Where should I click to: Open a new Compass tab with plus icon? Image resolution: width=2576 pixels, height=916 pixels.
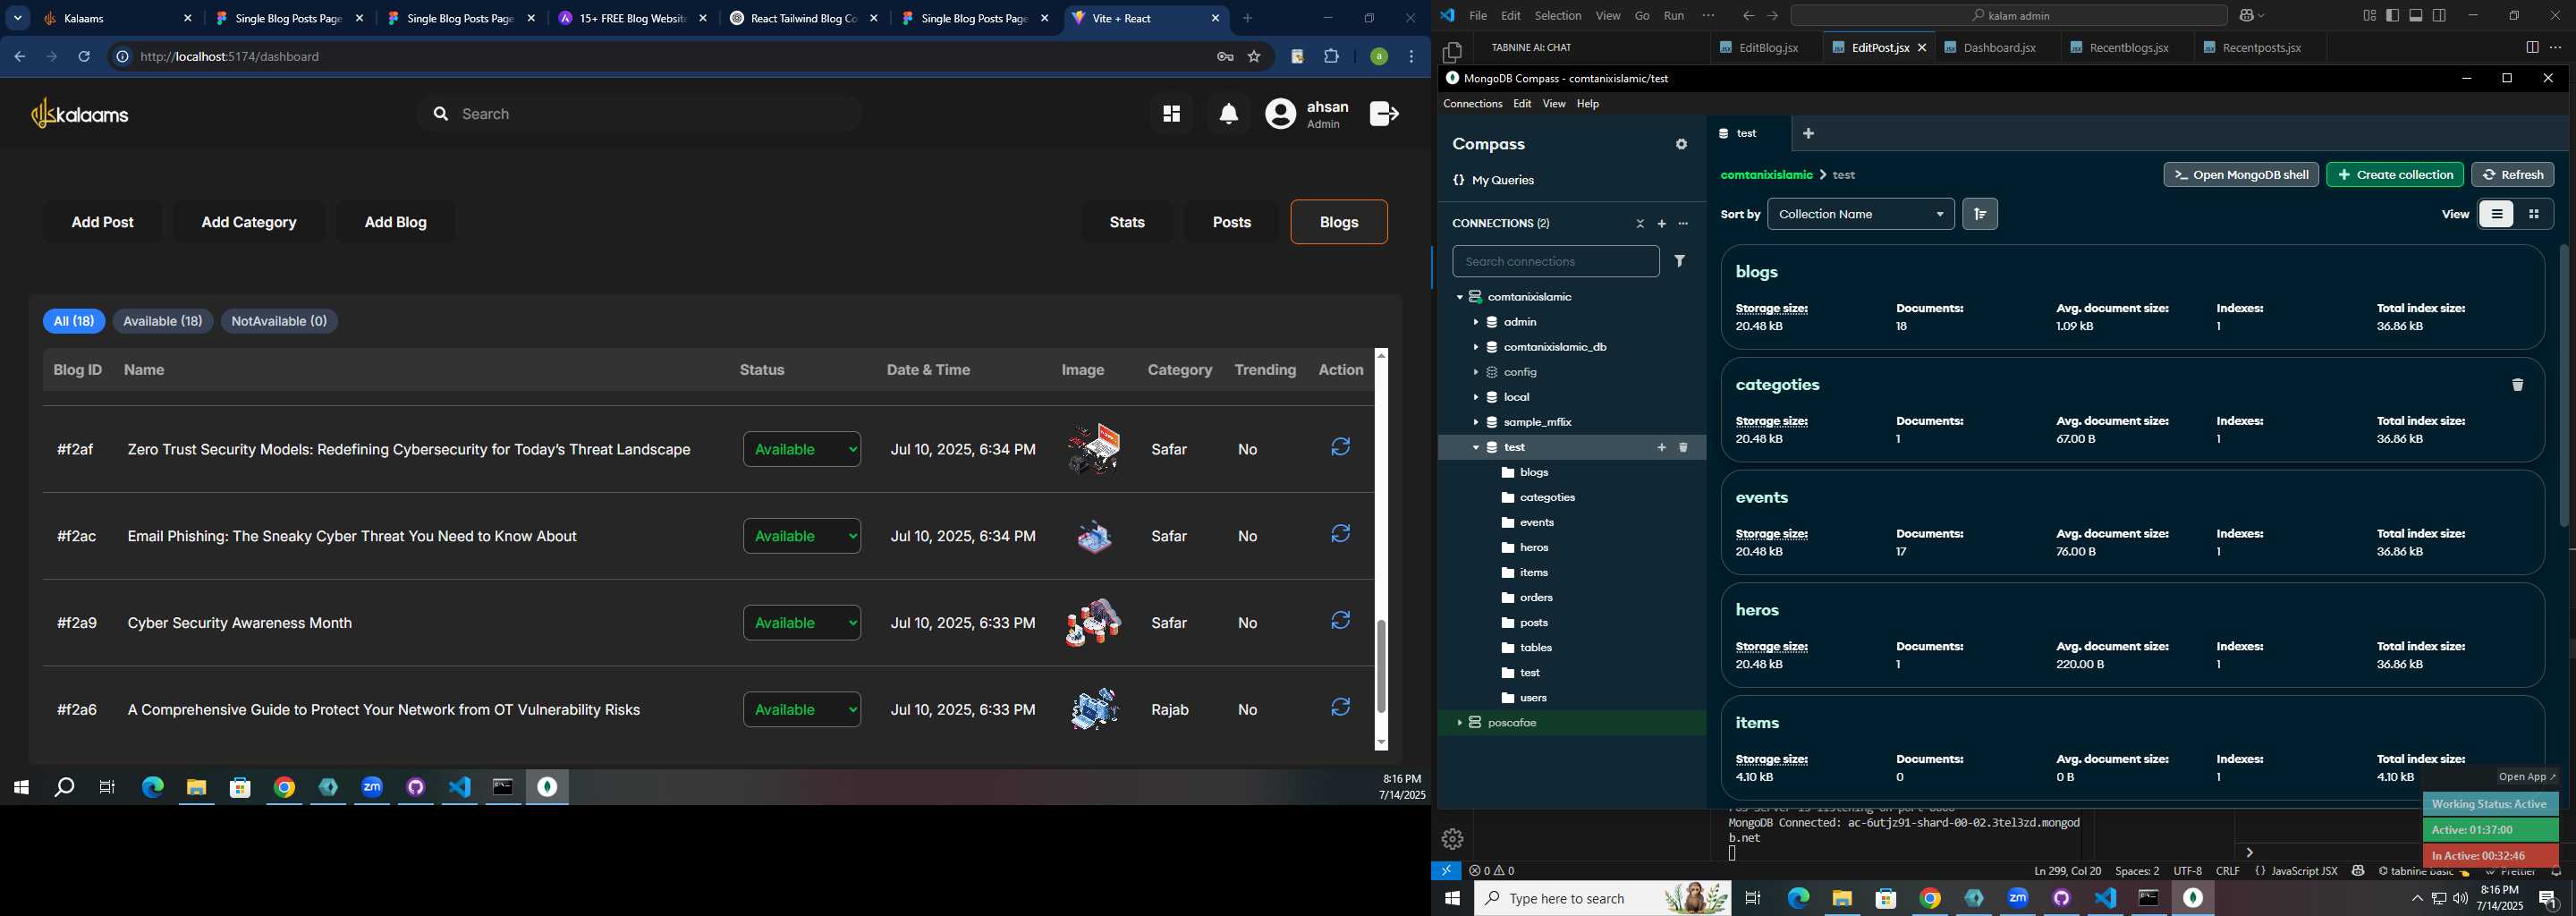click(1808, 134)
